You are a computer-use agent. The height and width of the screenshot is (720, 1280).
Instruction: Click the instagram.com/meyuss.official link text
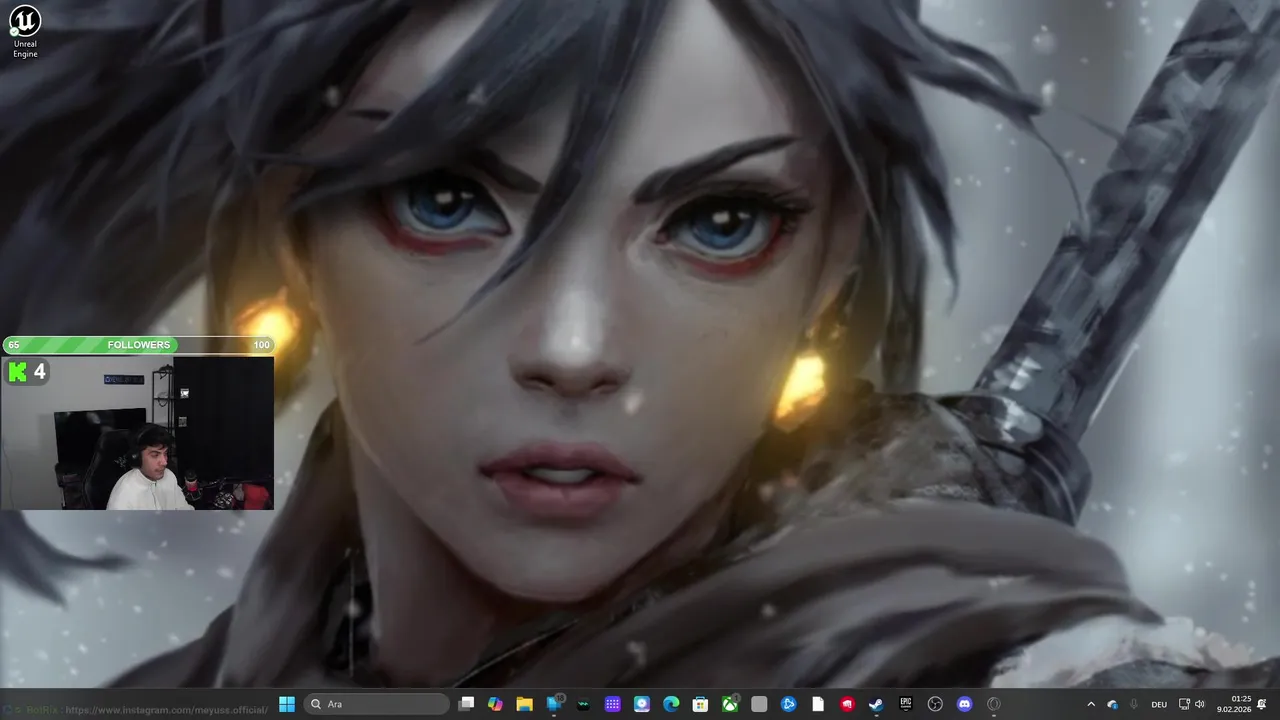click(166, 710)
